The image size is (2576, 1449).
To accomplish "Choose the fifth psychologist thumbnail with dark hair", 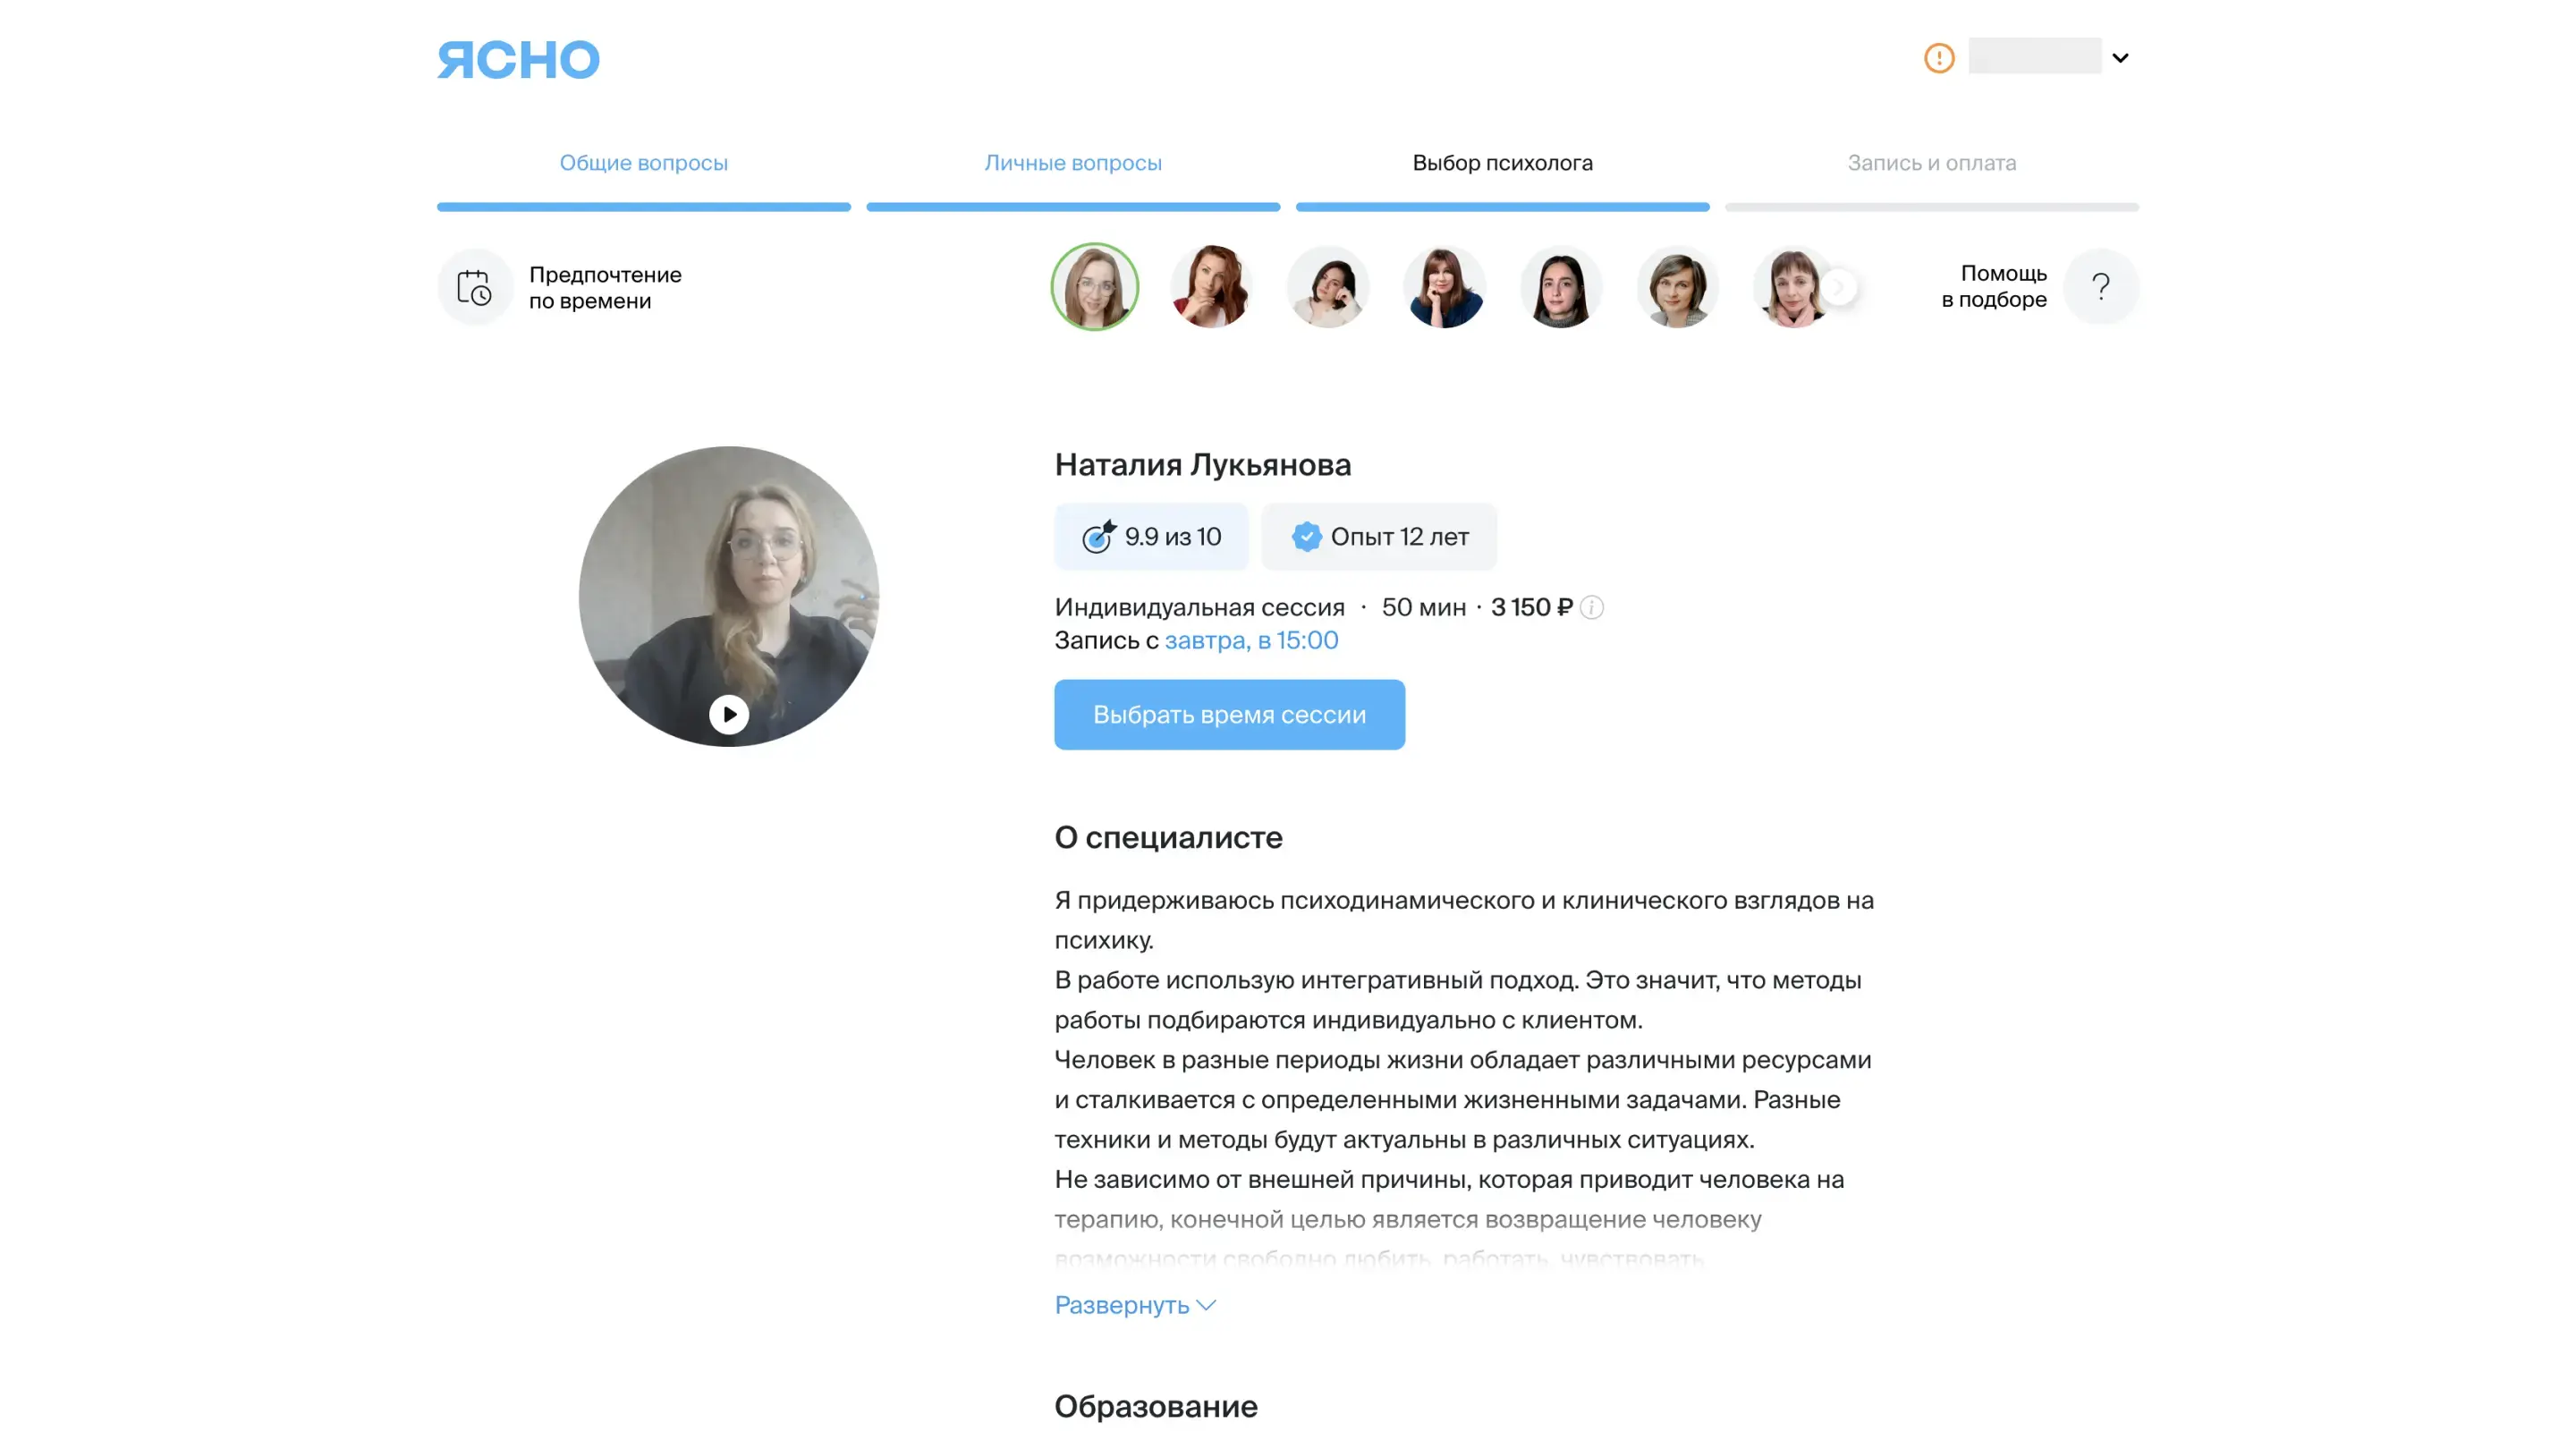I will click(1561, 287).
